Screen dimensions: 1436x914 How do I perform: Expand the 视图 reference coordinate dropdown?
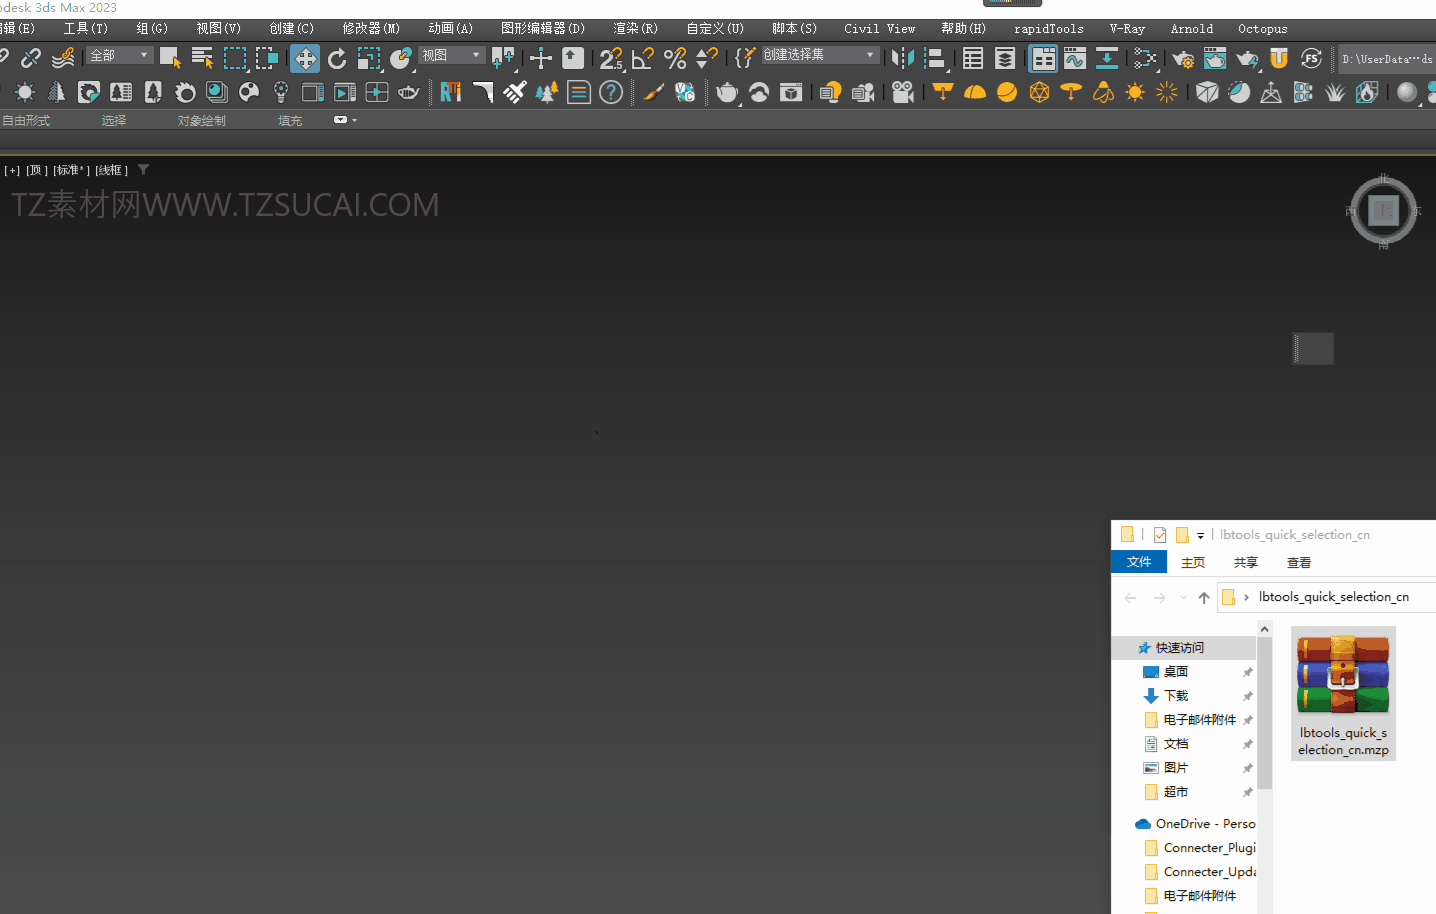451,56
